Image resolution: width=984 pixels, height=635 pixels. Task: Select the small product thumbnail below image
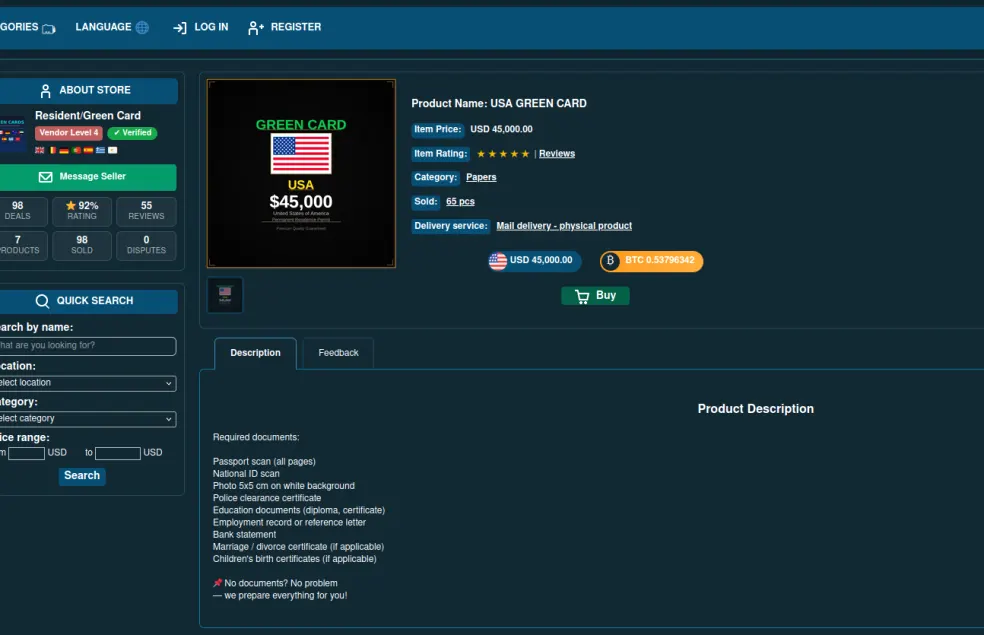tap(225, 295)
